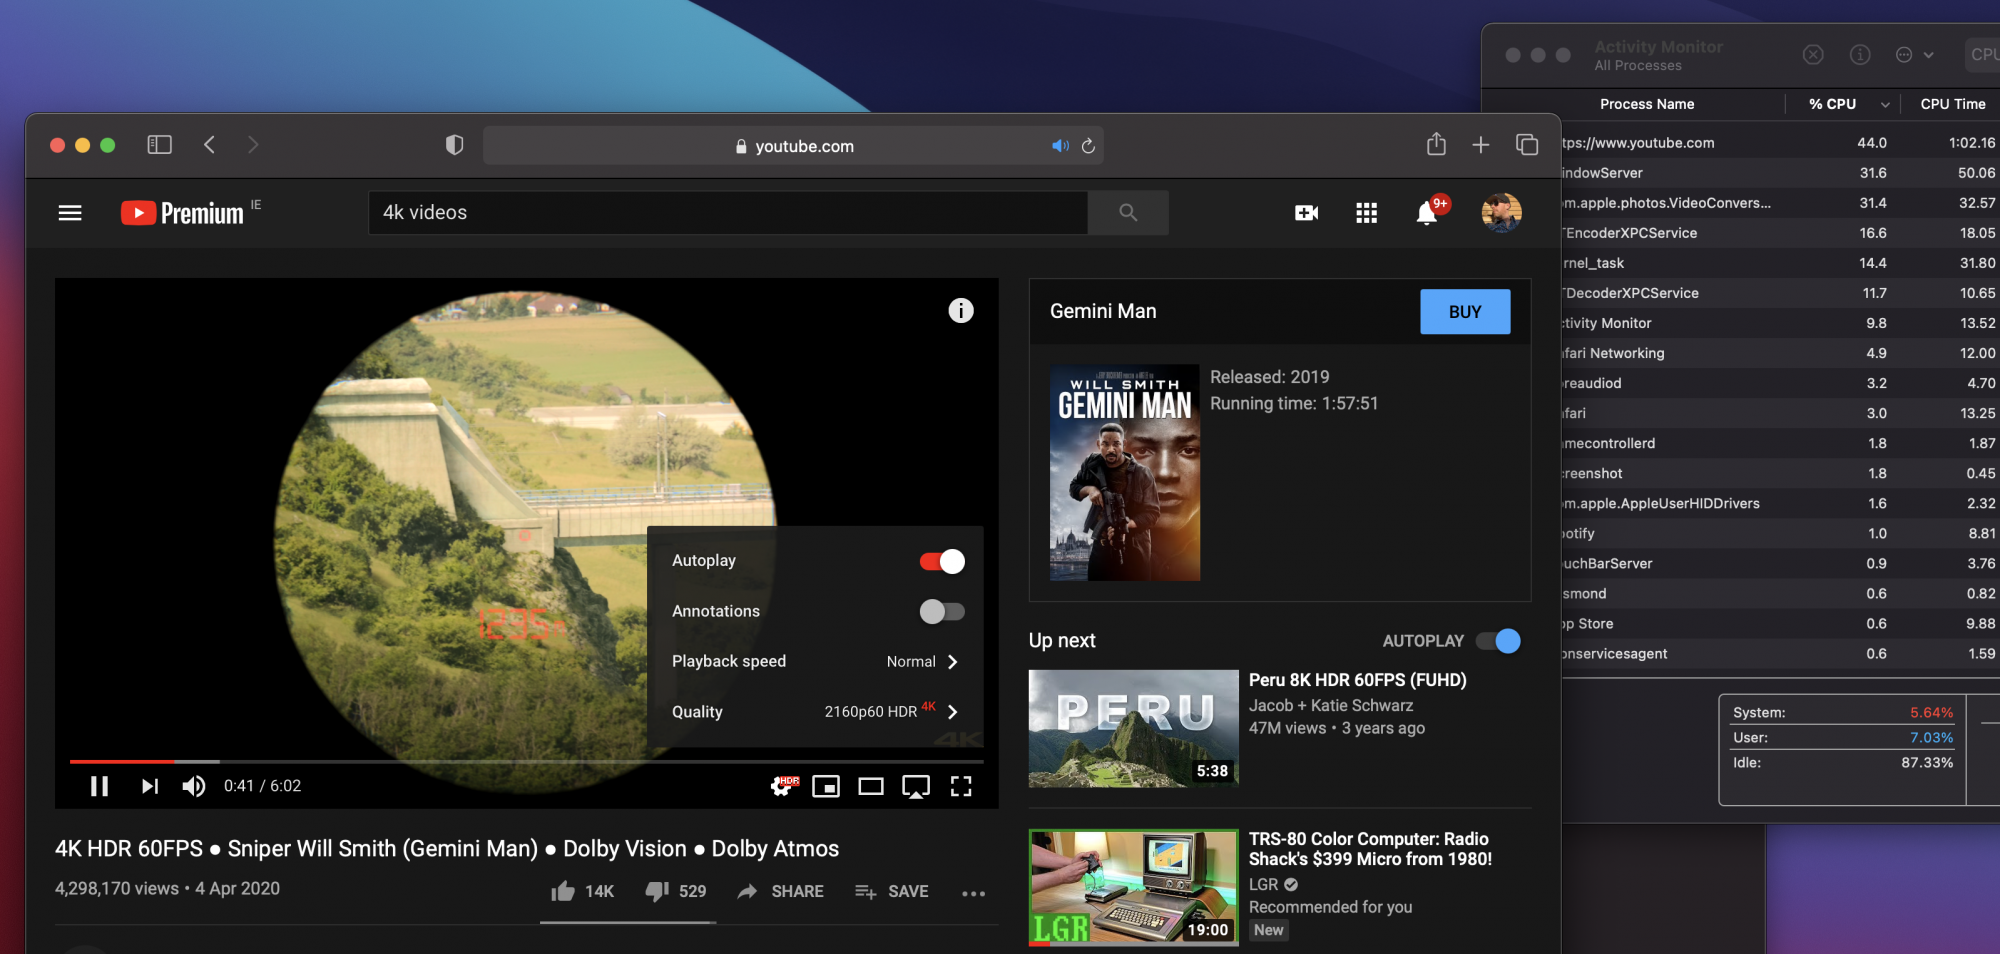Sort Activity Monitor by Process Name
This screenshot has width=2000, height=954.
pyautogui.click(x=1647, y=104)
